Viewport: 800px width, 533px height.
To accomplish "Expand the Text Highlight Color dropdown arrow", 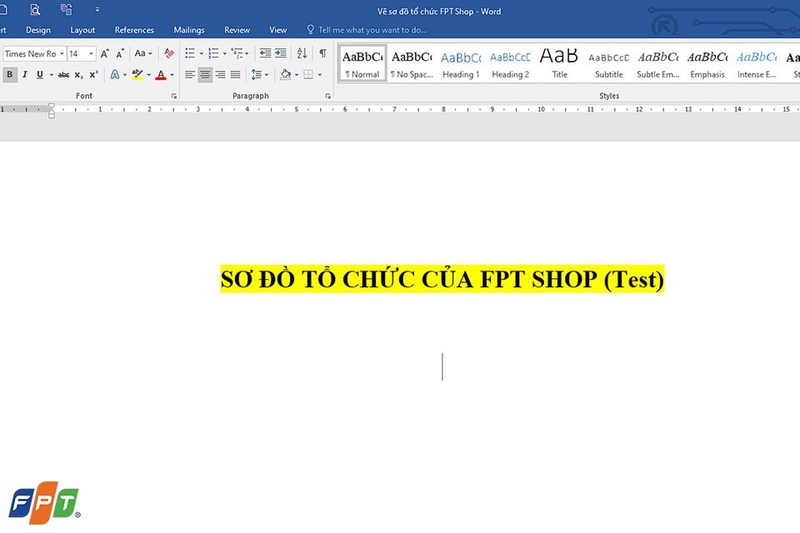I will tap(148, 75).
